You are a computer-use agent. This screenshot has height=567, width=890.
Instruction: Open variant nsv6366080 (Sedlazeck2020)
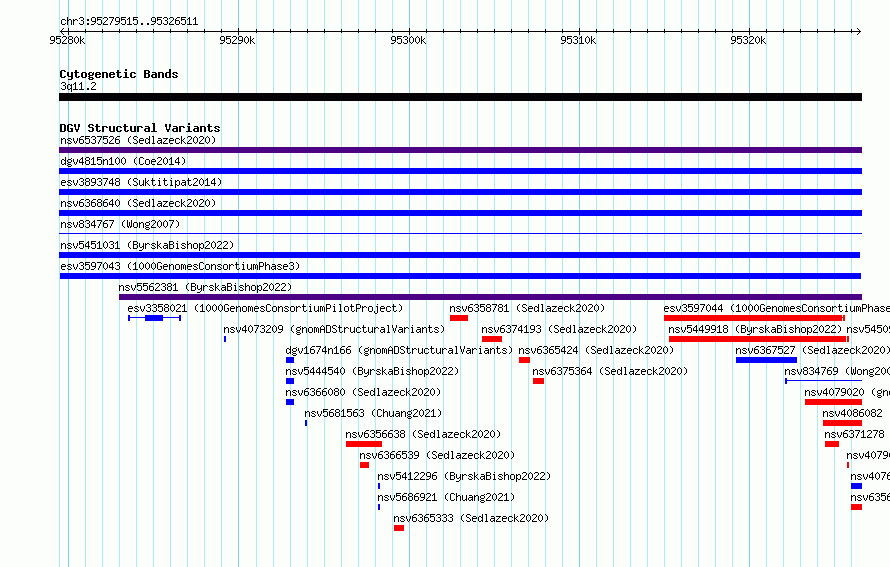point(363,392)
